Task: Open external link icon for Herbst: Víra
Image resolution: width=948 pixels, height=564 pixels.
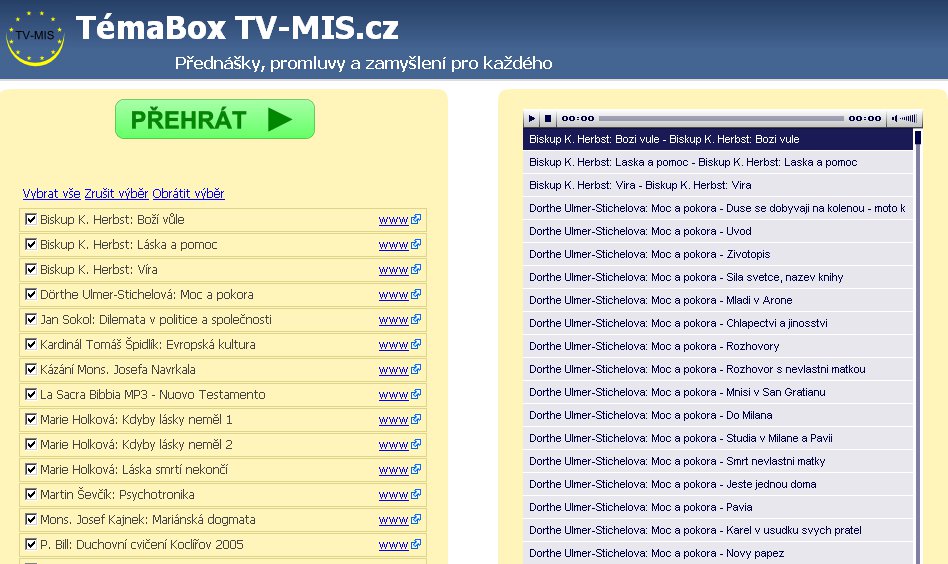Action: (x=416, y=270)
